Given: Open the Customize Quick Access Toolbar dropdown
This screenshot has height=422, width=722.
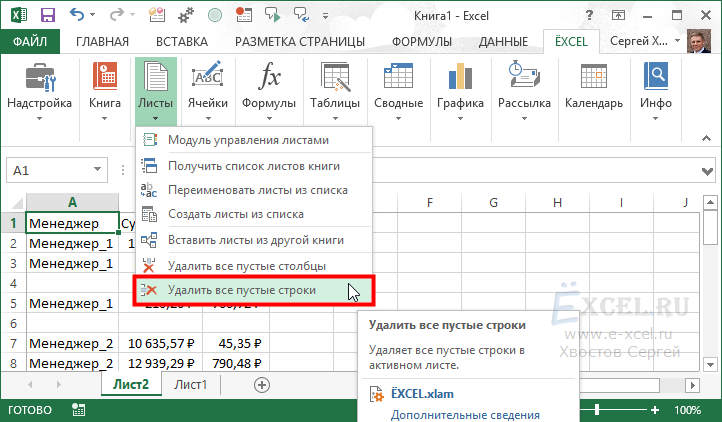Looking at the screenshot, I should point(326,16).
